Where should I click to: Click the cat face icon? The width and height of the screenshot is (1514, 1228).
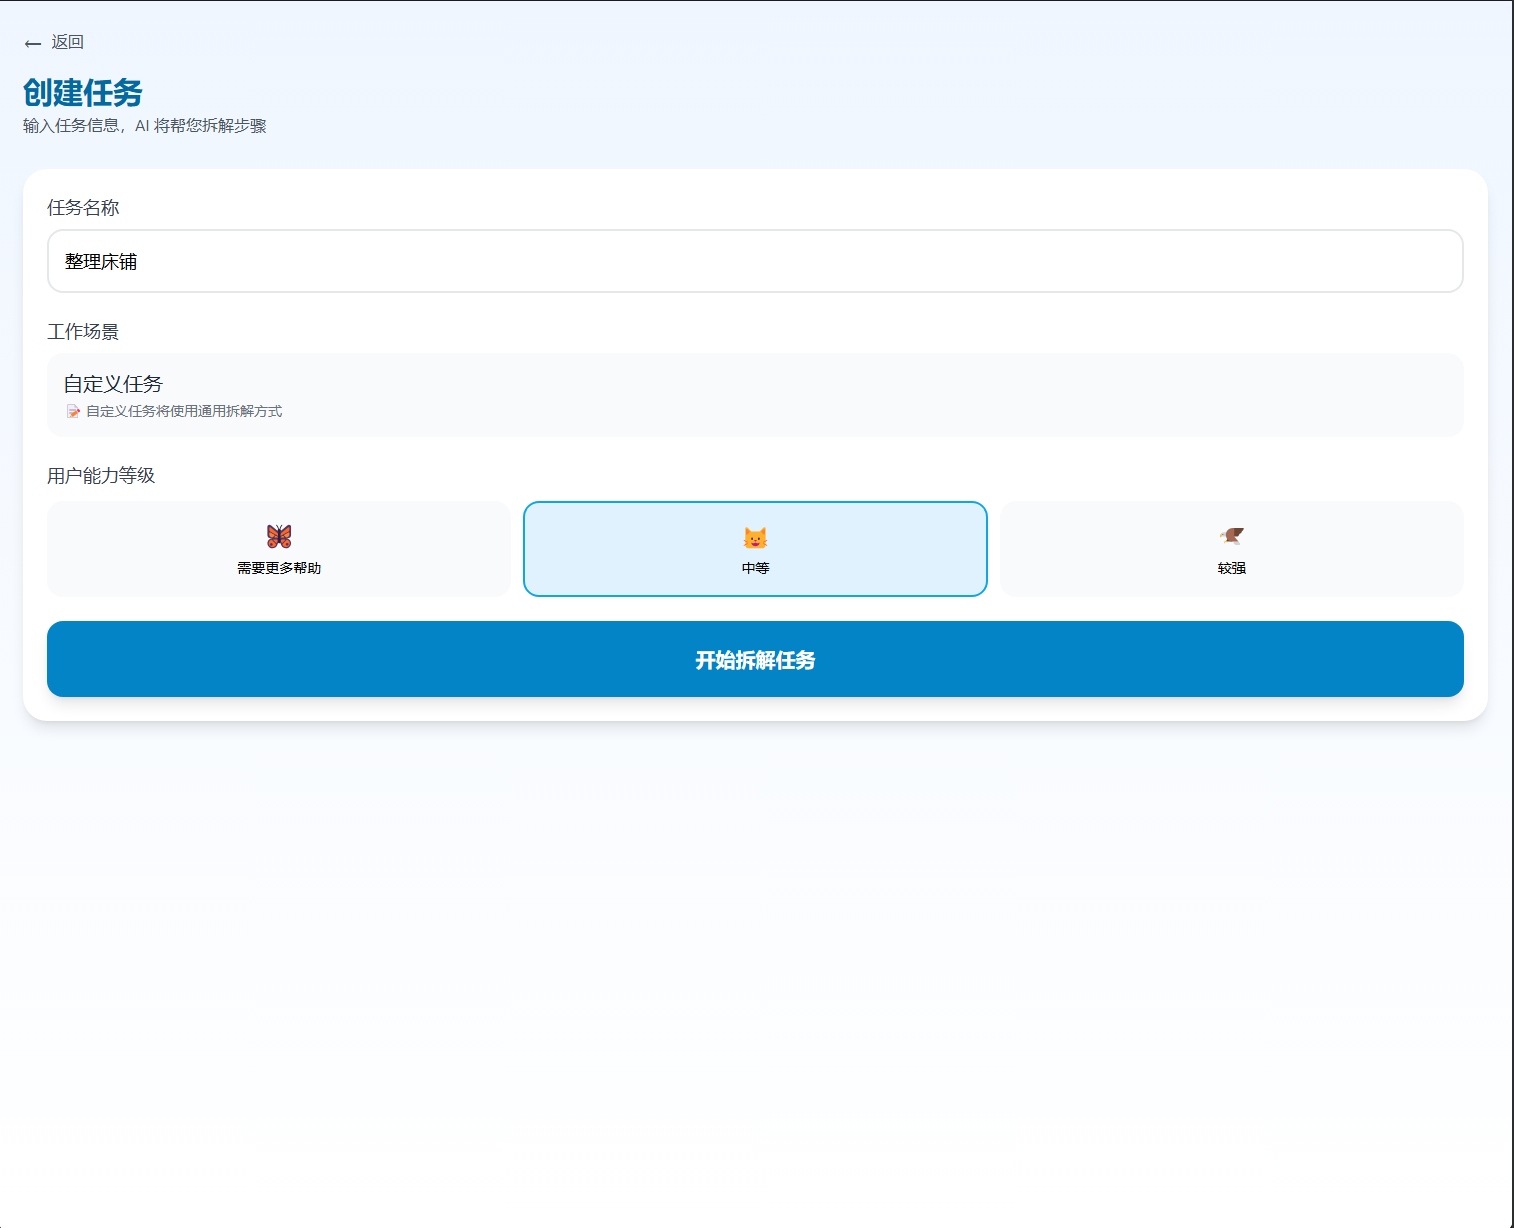click(x=755, y=538)
